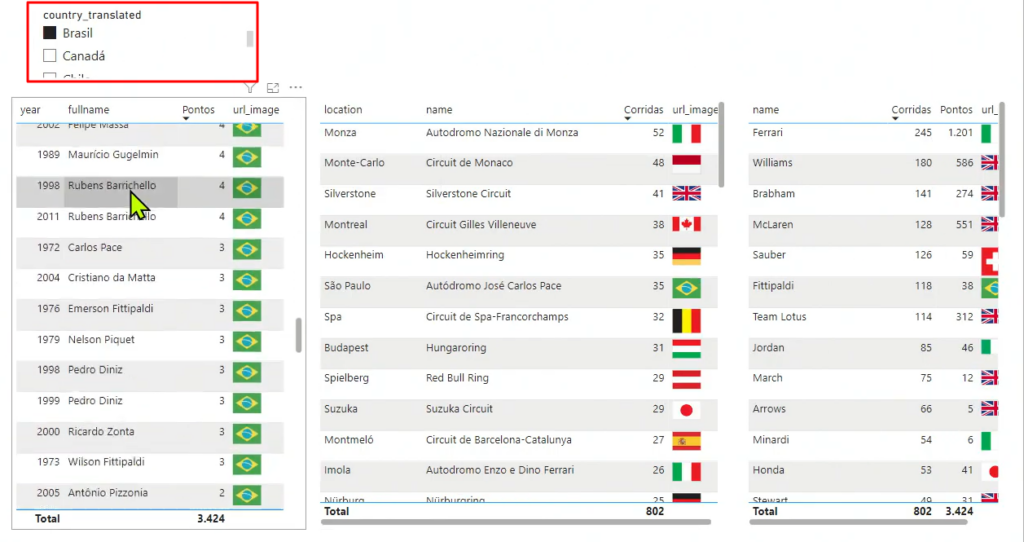
Task: Open the filter icon above the drivers table
Action: pos(251,88)
